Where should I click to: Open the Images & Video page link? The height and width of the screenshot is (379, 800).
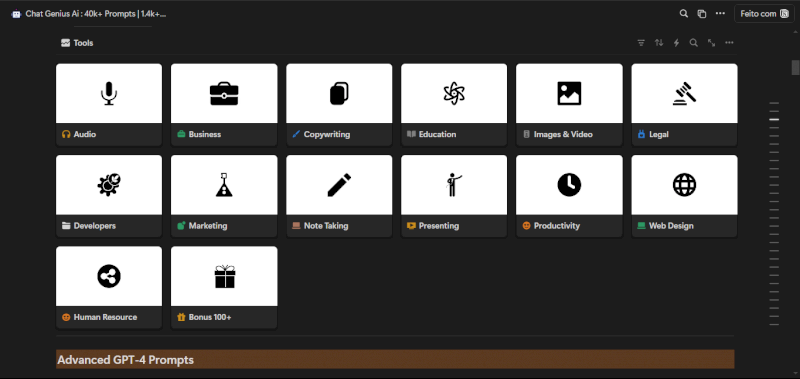[563, 135]
